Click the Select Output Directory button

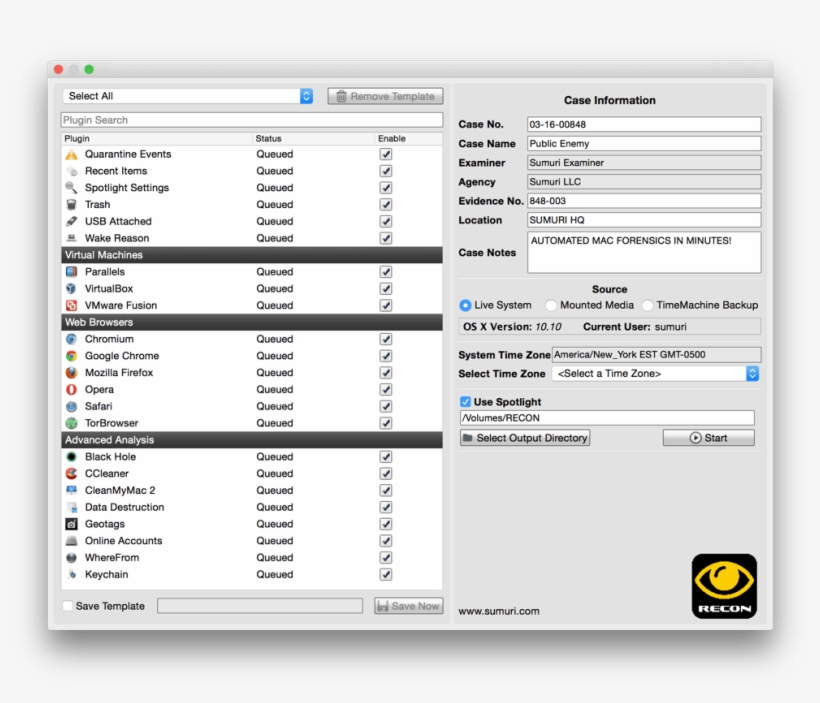pyautogui.click(x=525, y=438)
